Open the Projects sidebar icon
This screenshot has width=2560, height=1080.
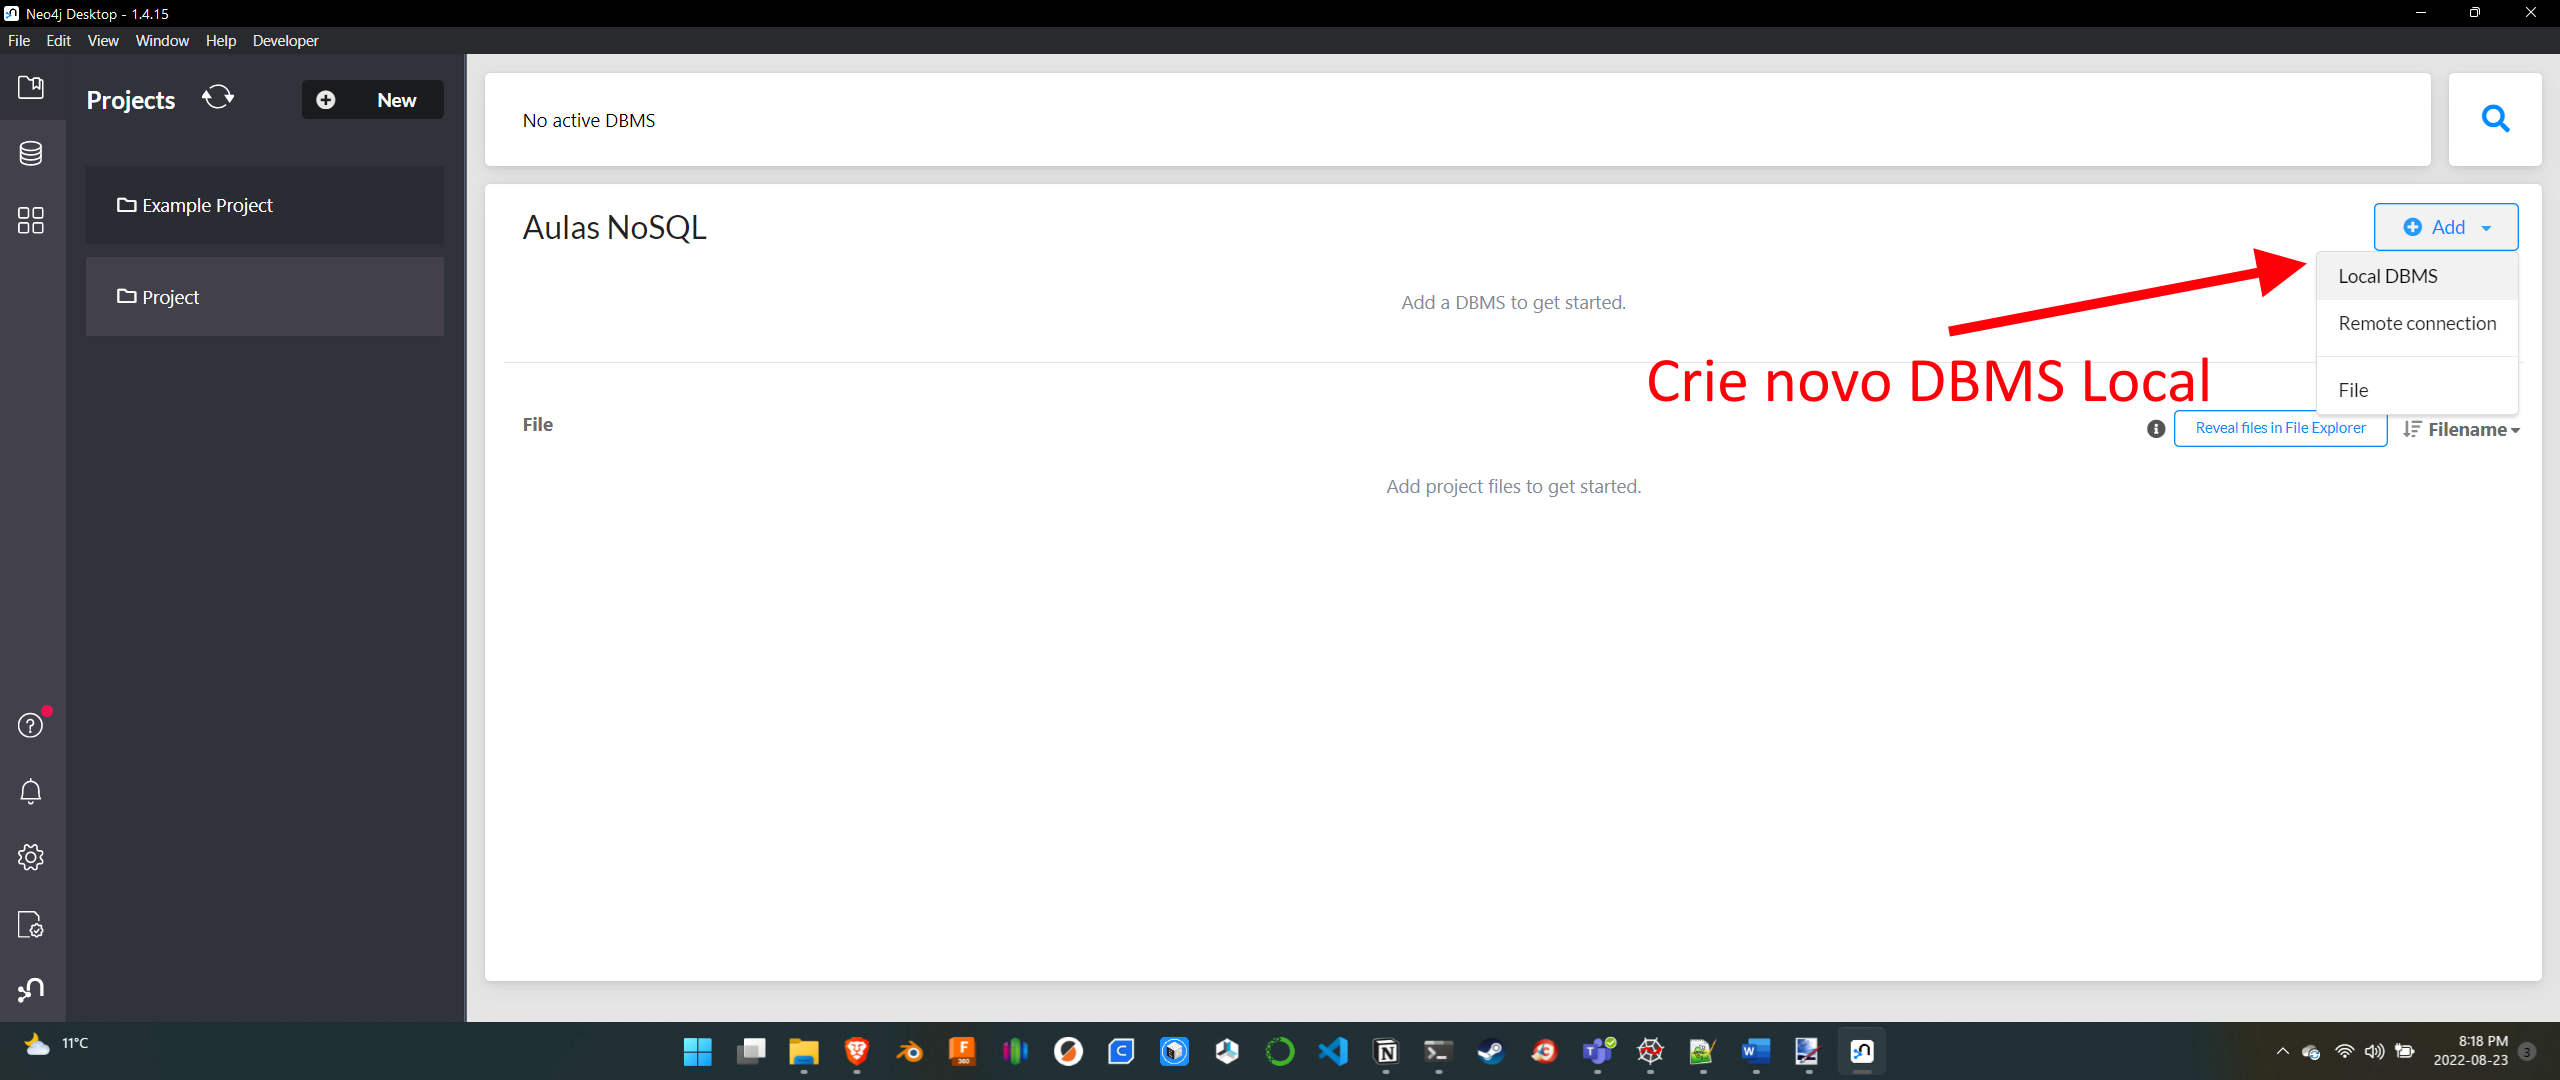pos(31,88)
